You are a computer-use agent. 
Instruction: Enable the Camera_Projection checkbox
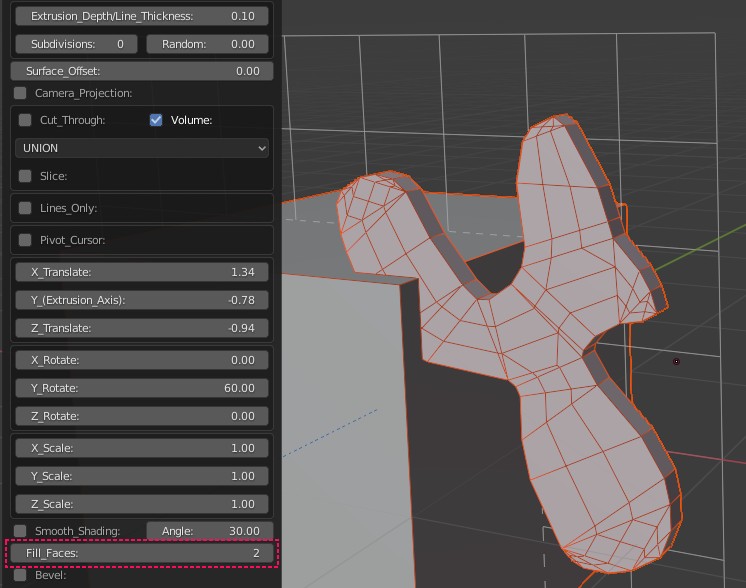(21, 93)
